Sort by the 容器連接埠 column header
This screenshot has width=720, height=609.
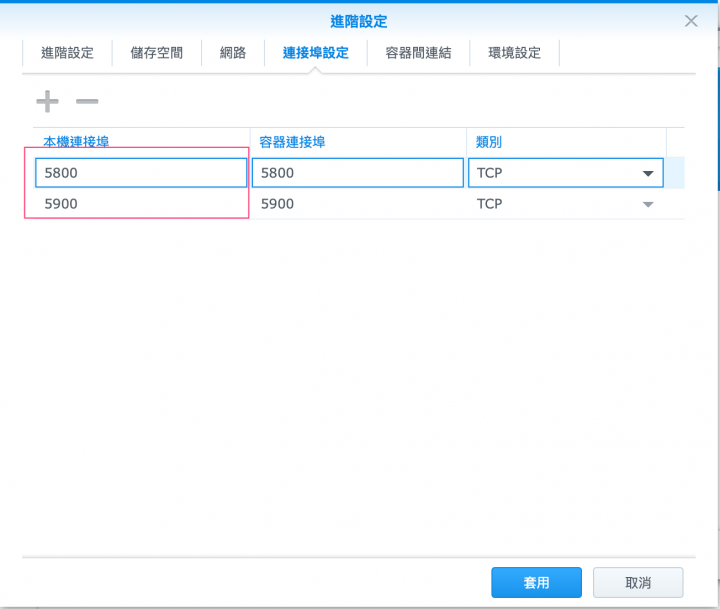tap(292, 142)
